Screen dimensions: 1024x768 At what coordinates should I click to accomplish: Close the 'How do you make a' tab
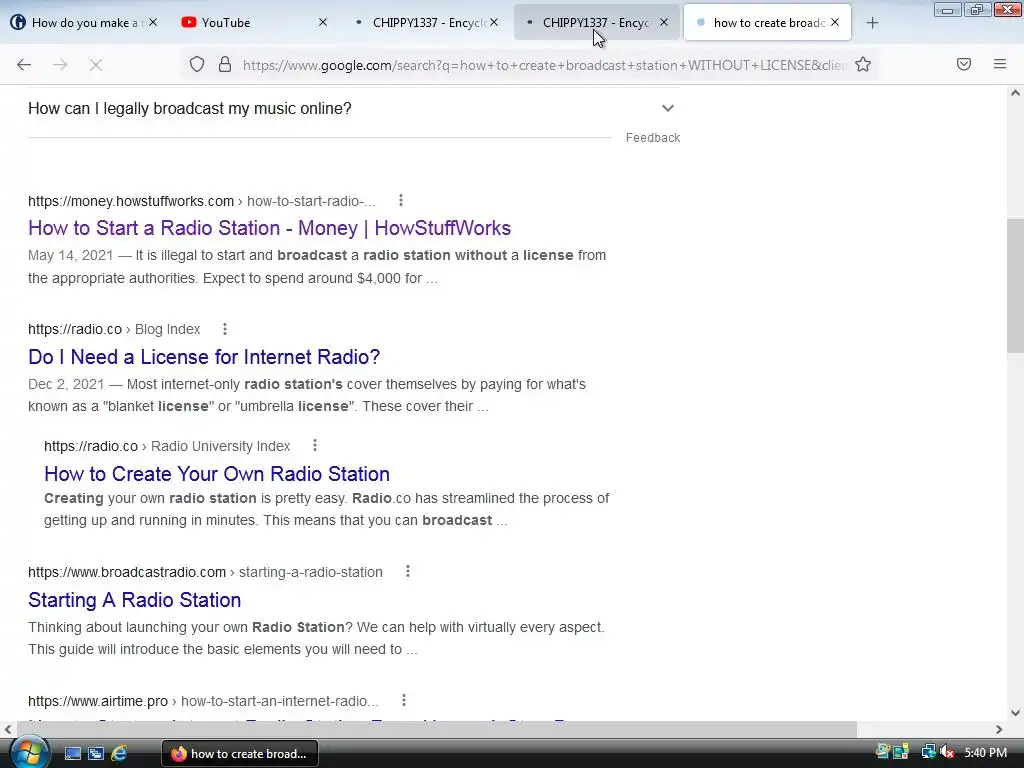pos(153,22)
